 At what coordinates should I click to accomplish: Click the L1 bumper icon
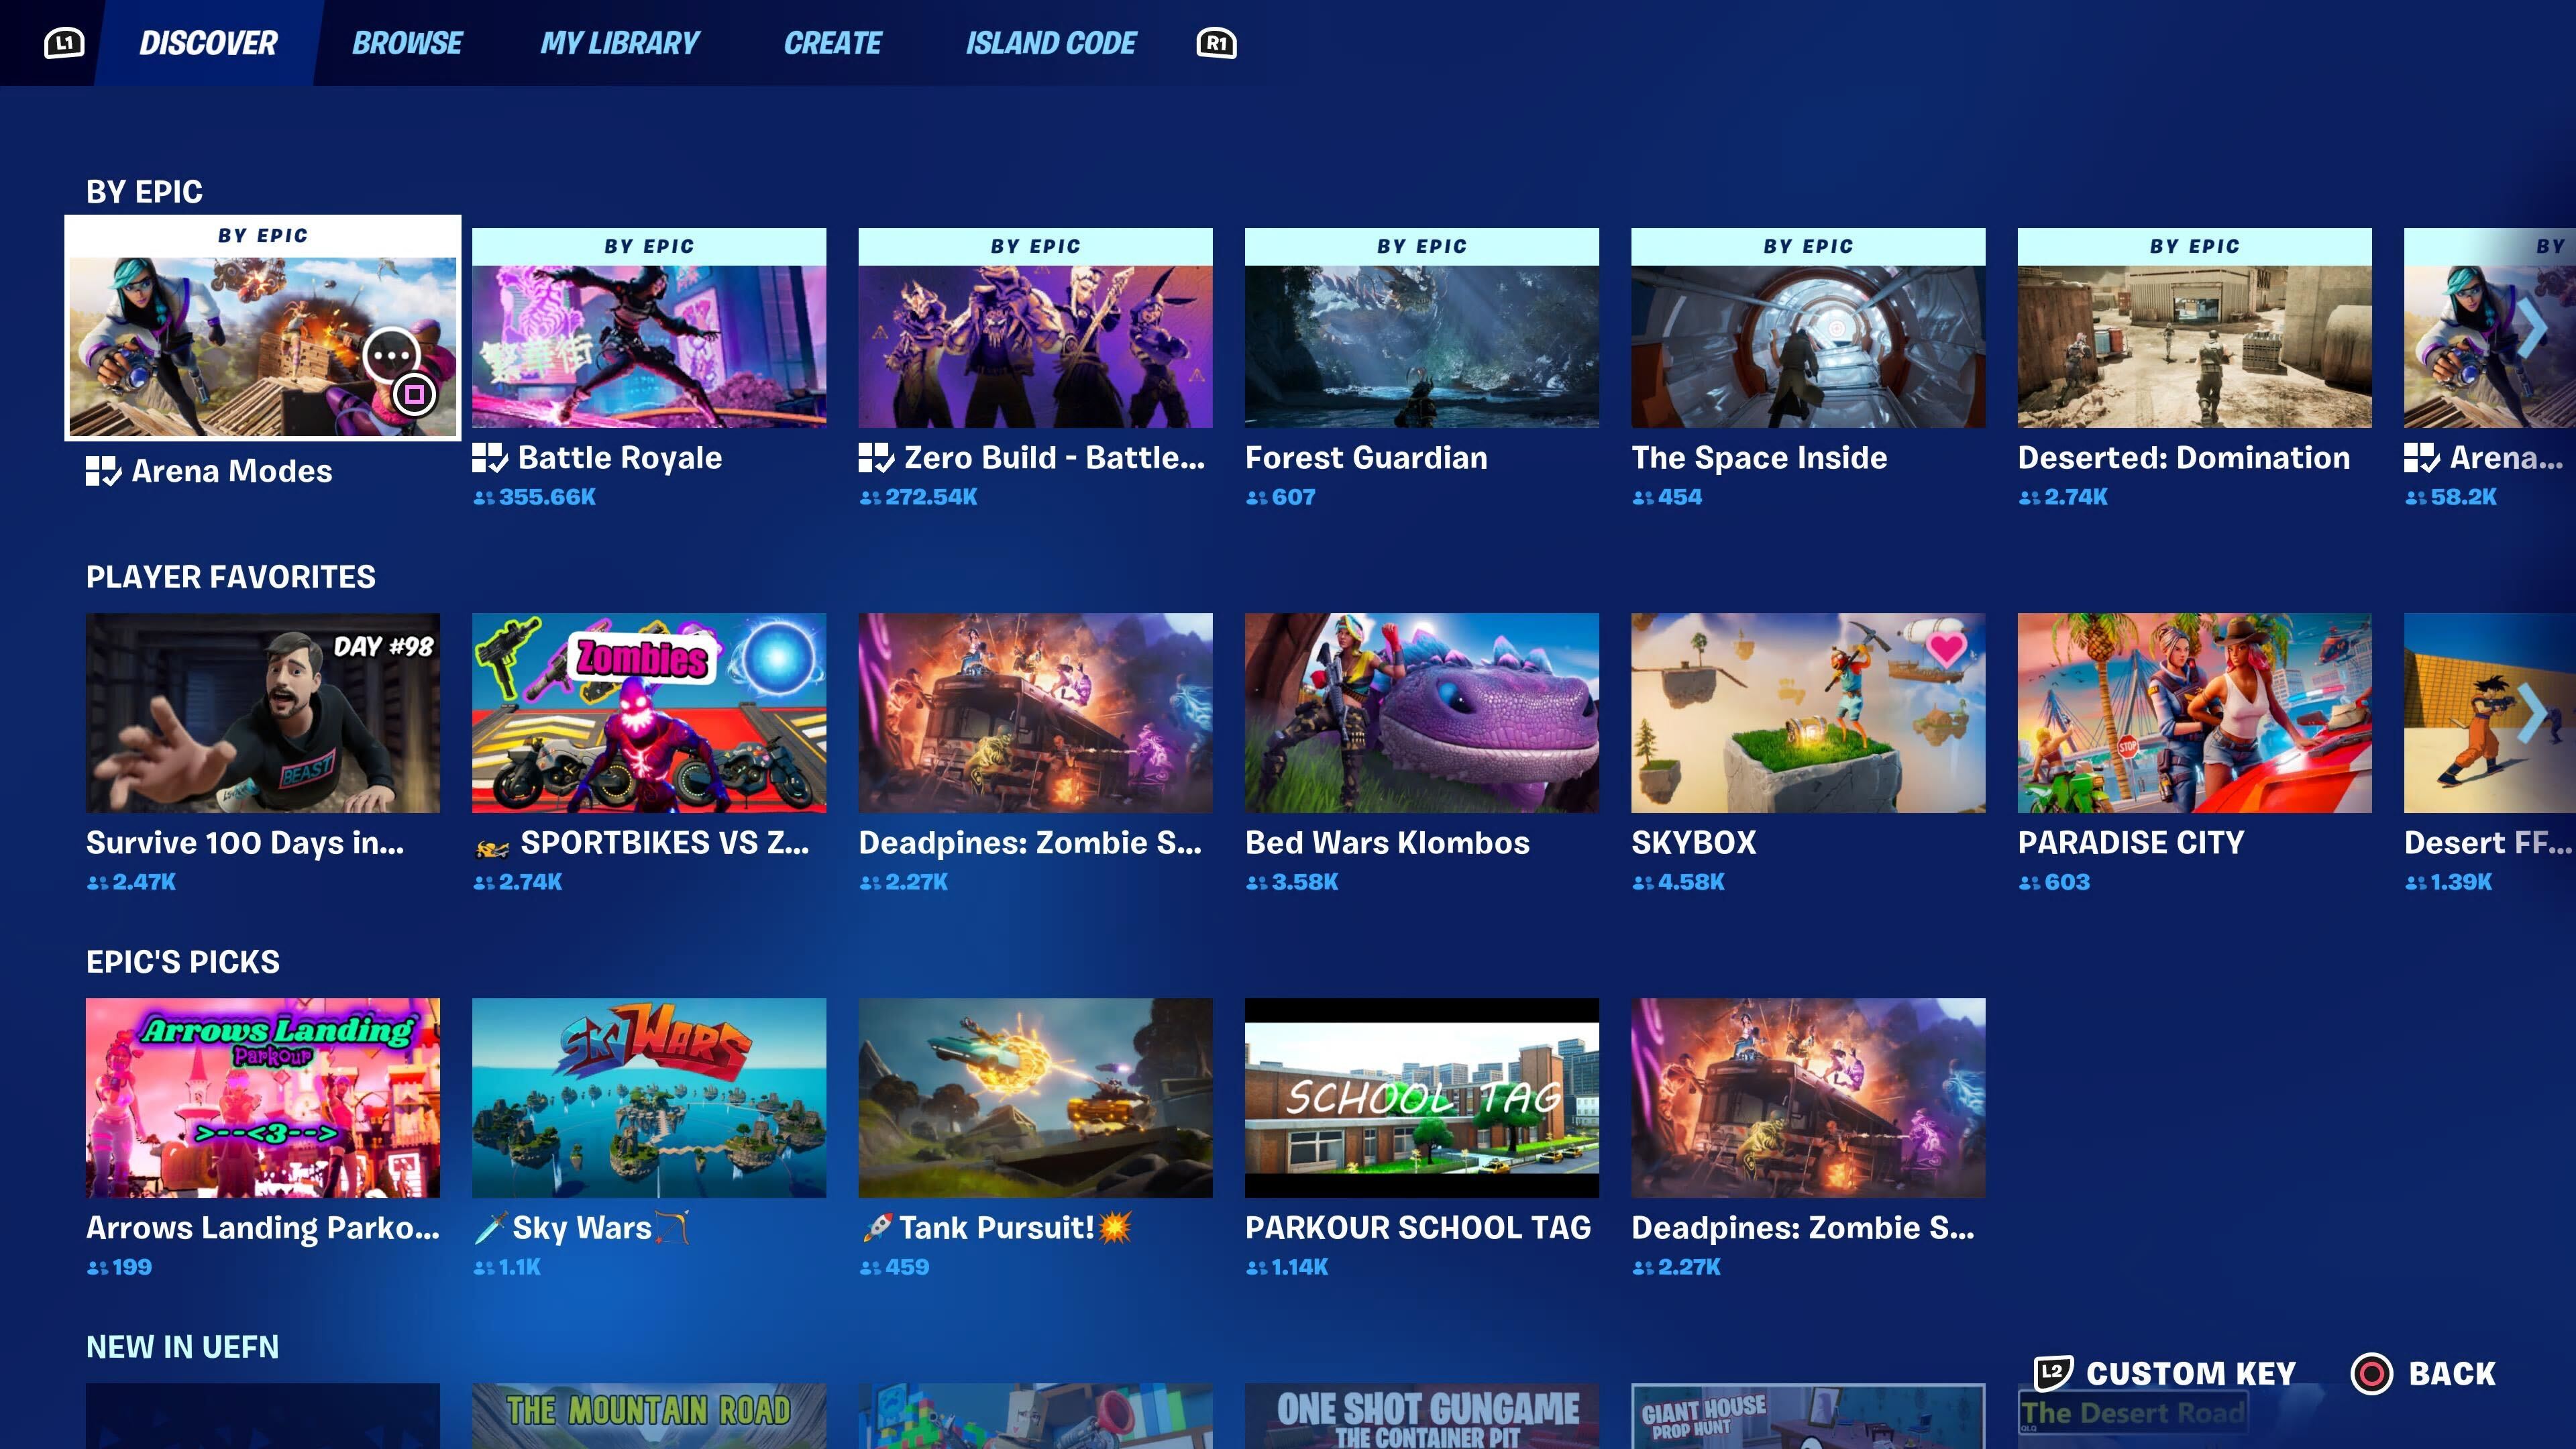64,43
